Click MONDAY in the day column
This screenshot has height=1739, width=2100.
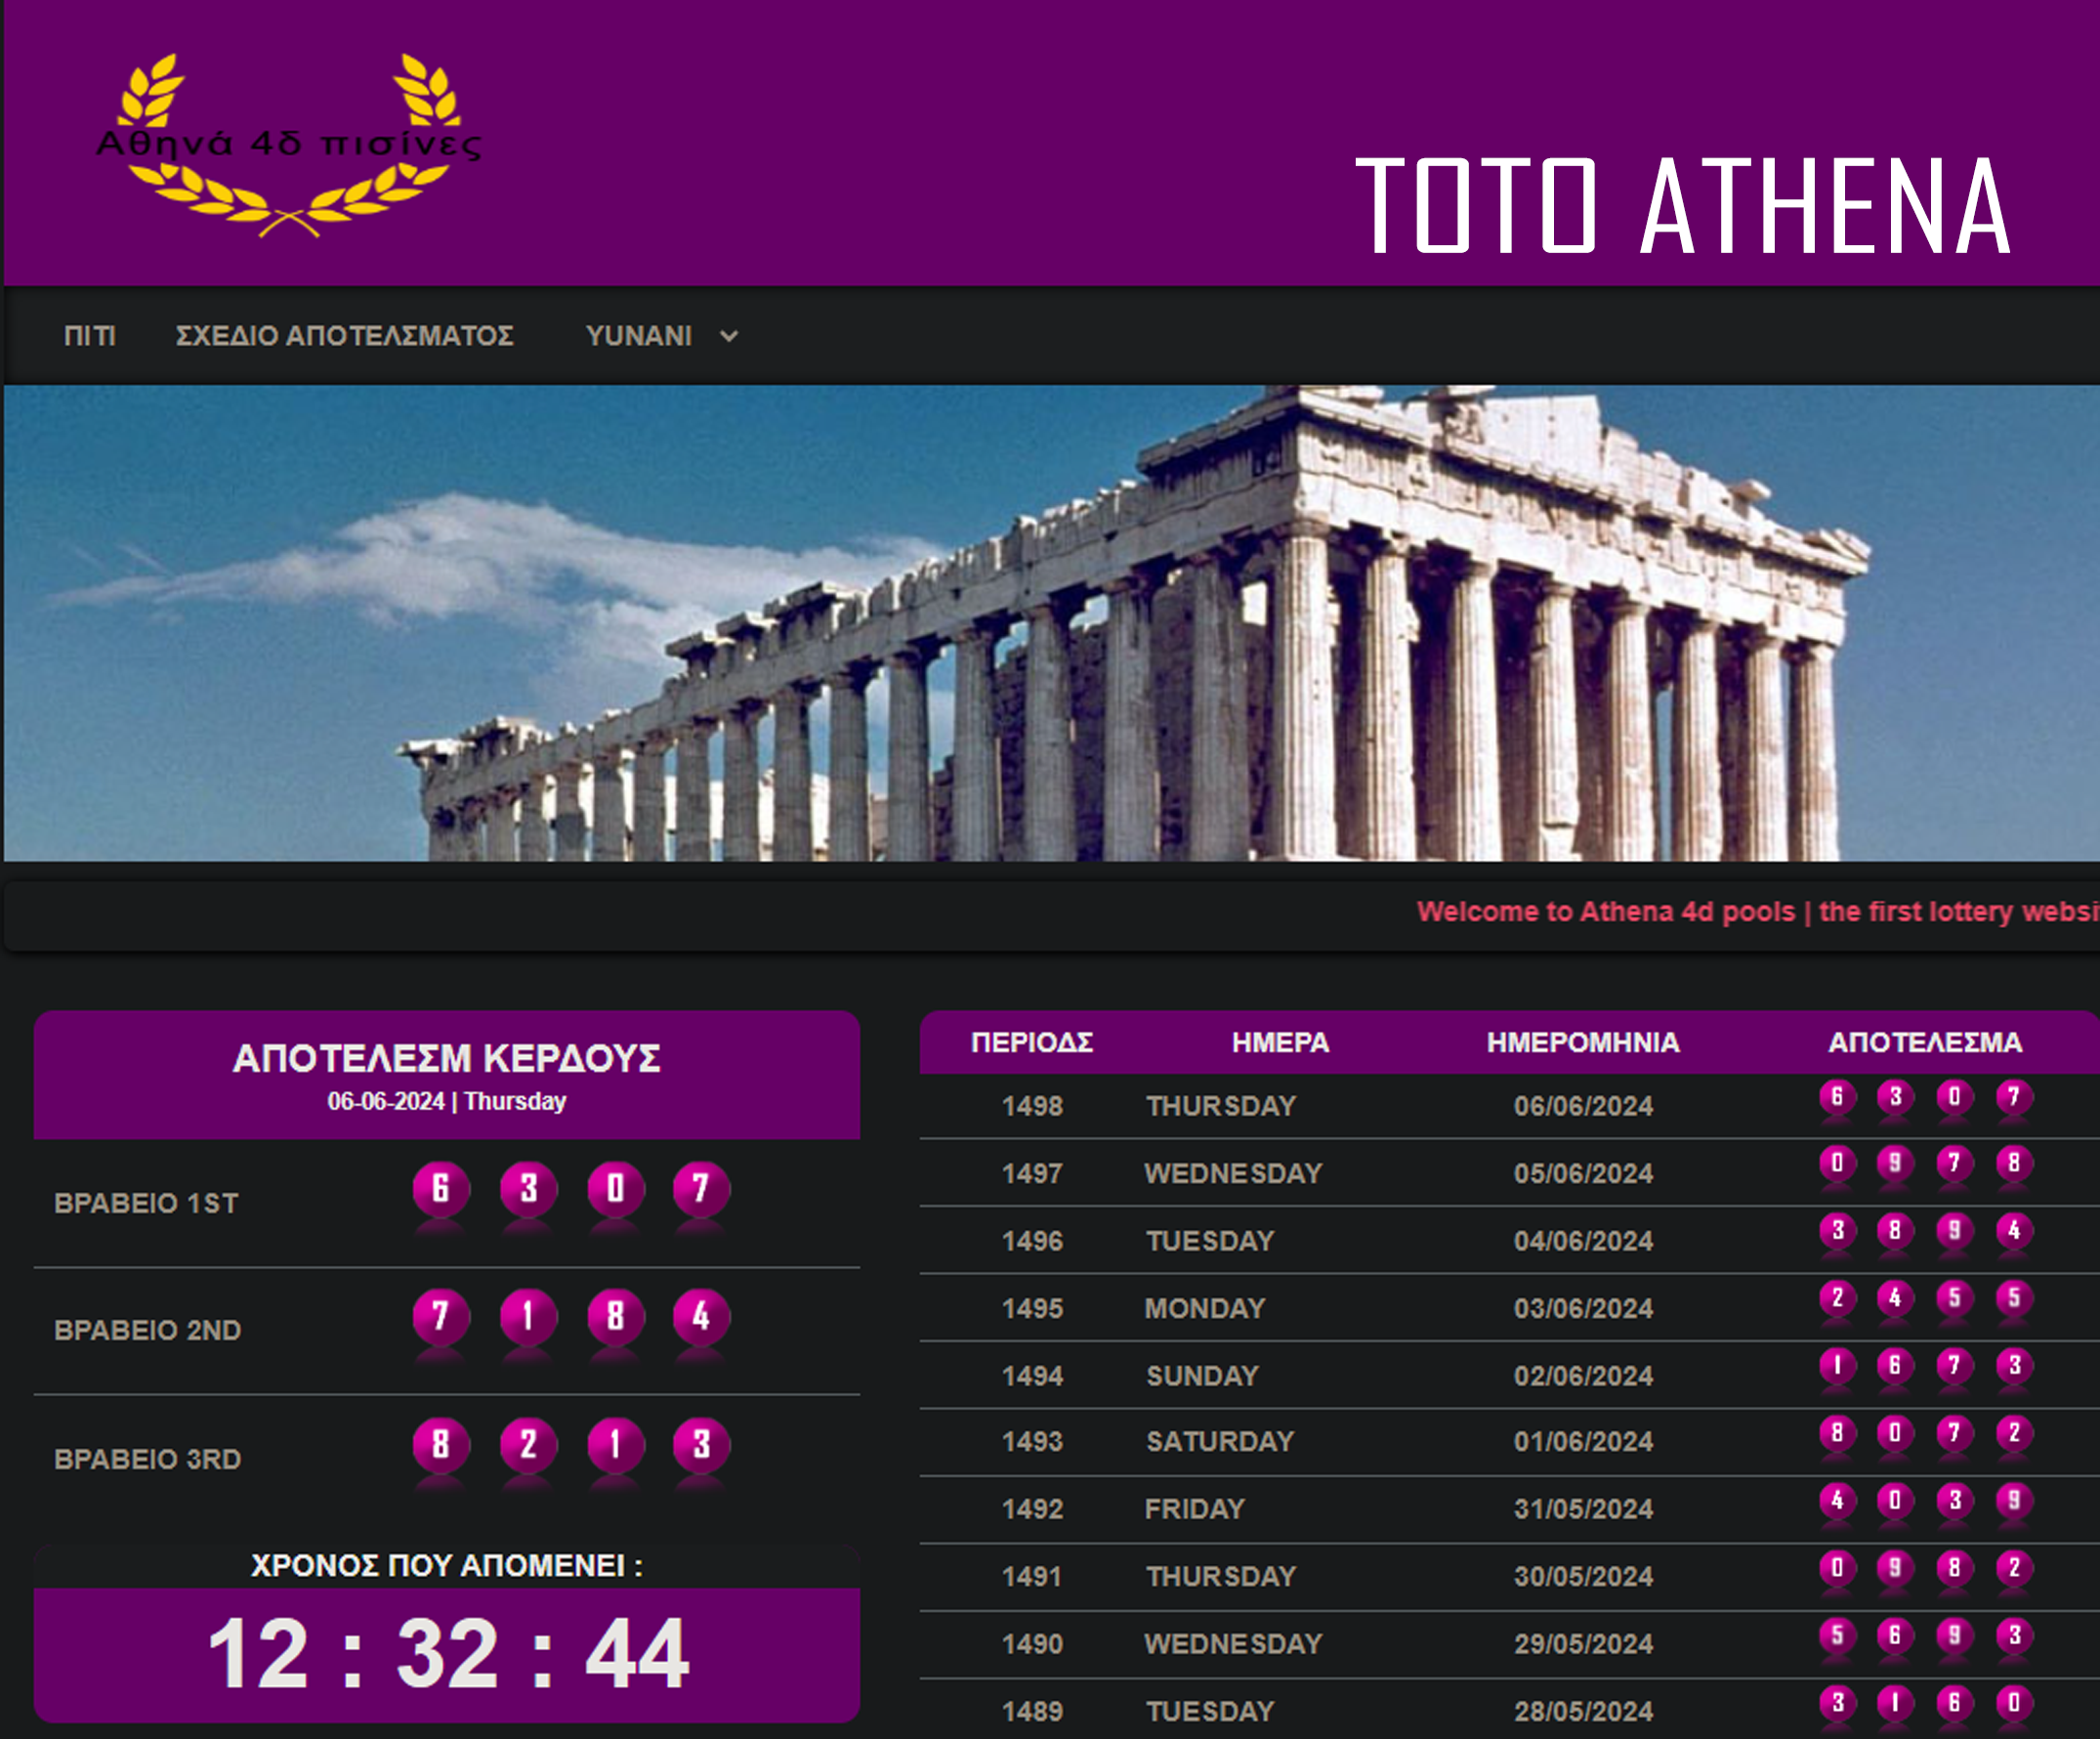click(x=1205, y=1308)
